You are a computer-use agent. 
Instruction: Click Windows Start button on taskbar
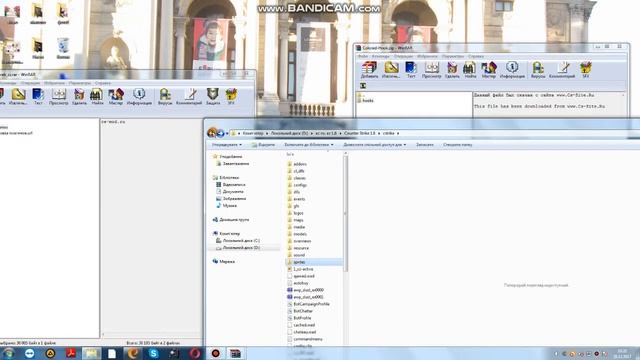point(9,353)
